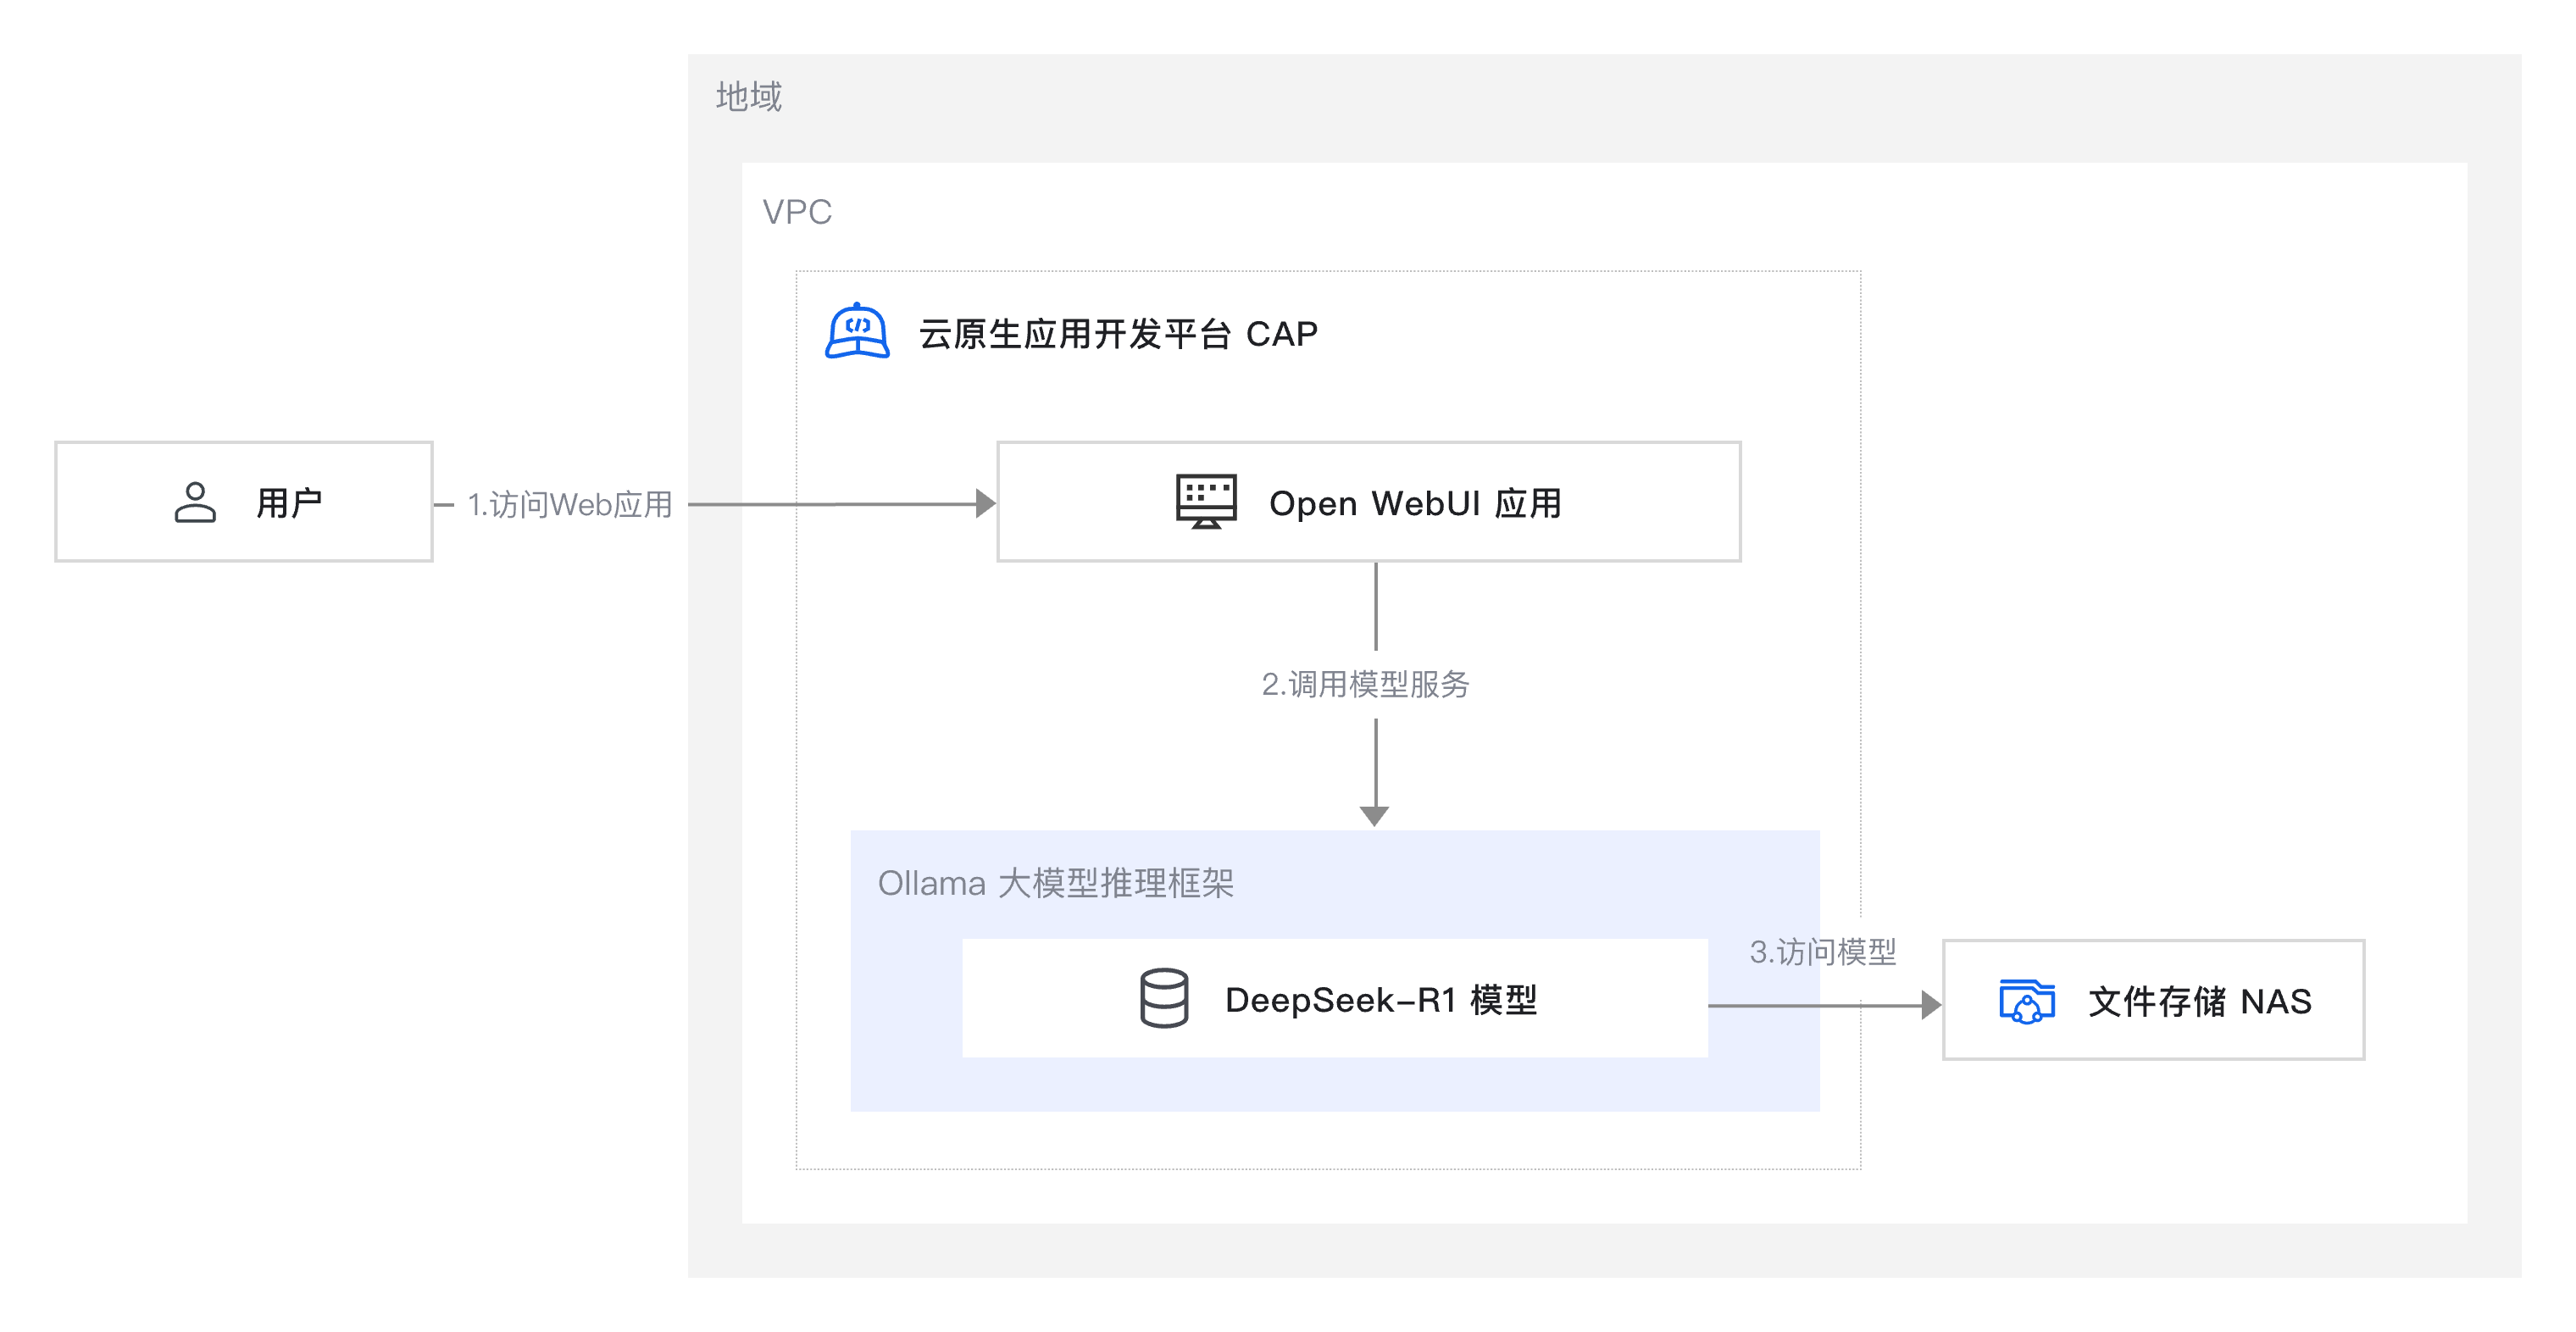Image resolution: width=2576 pixels, height=1332 pixels.
Task: Click the arrowhead pointing to NAS box
Action: 1930,1005
